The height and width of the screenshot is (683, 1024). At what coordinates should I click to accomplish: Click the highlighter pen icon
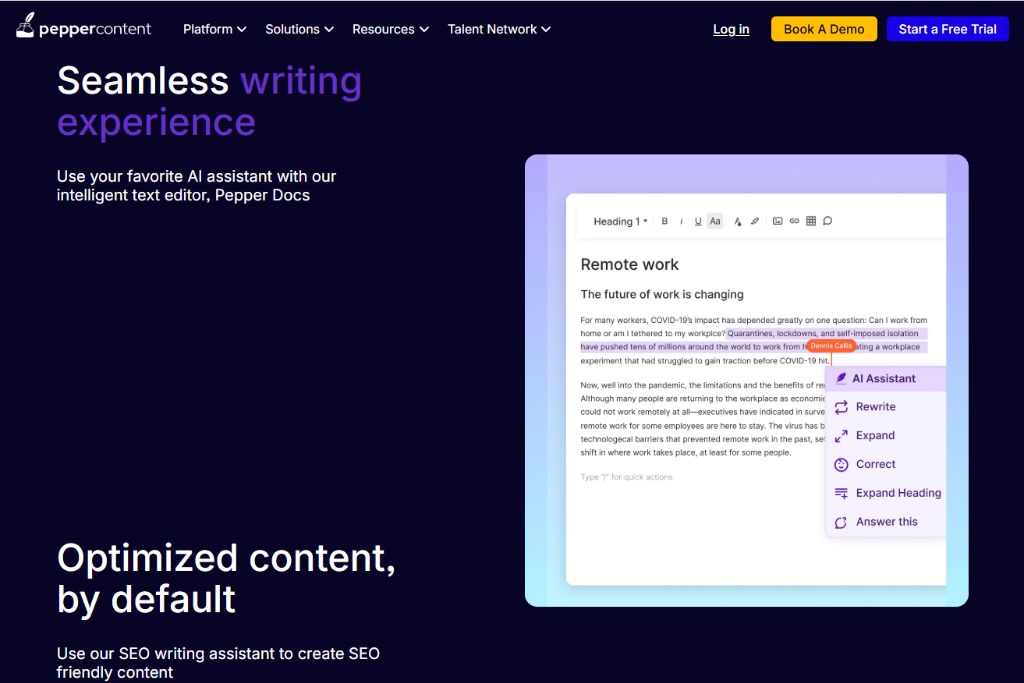(755, 221)
